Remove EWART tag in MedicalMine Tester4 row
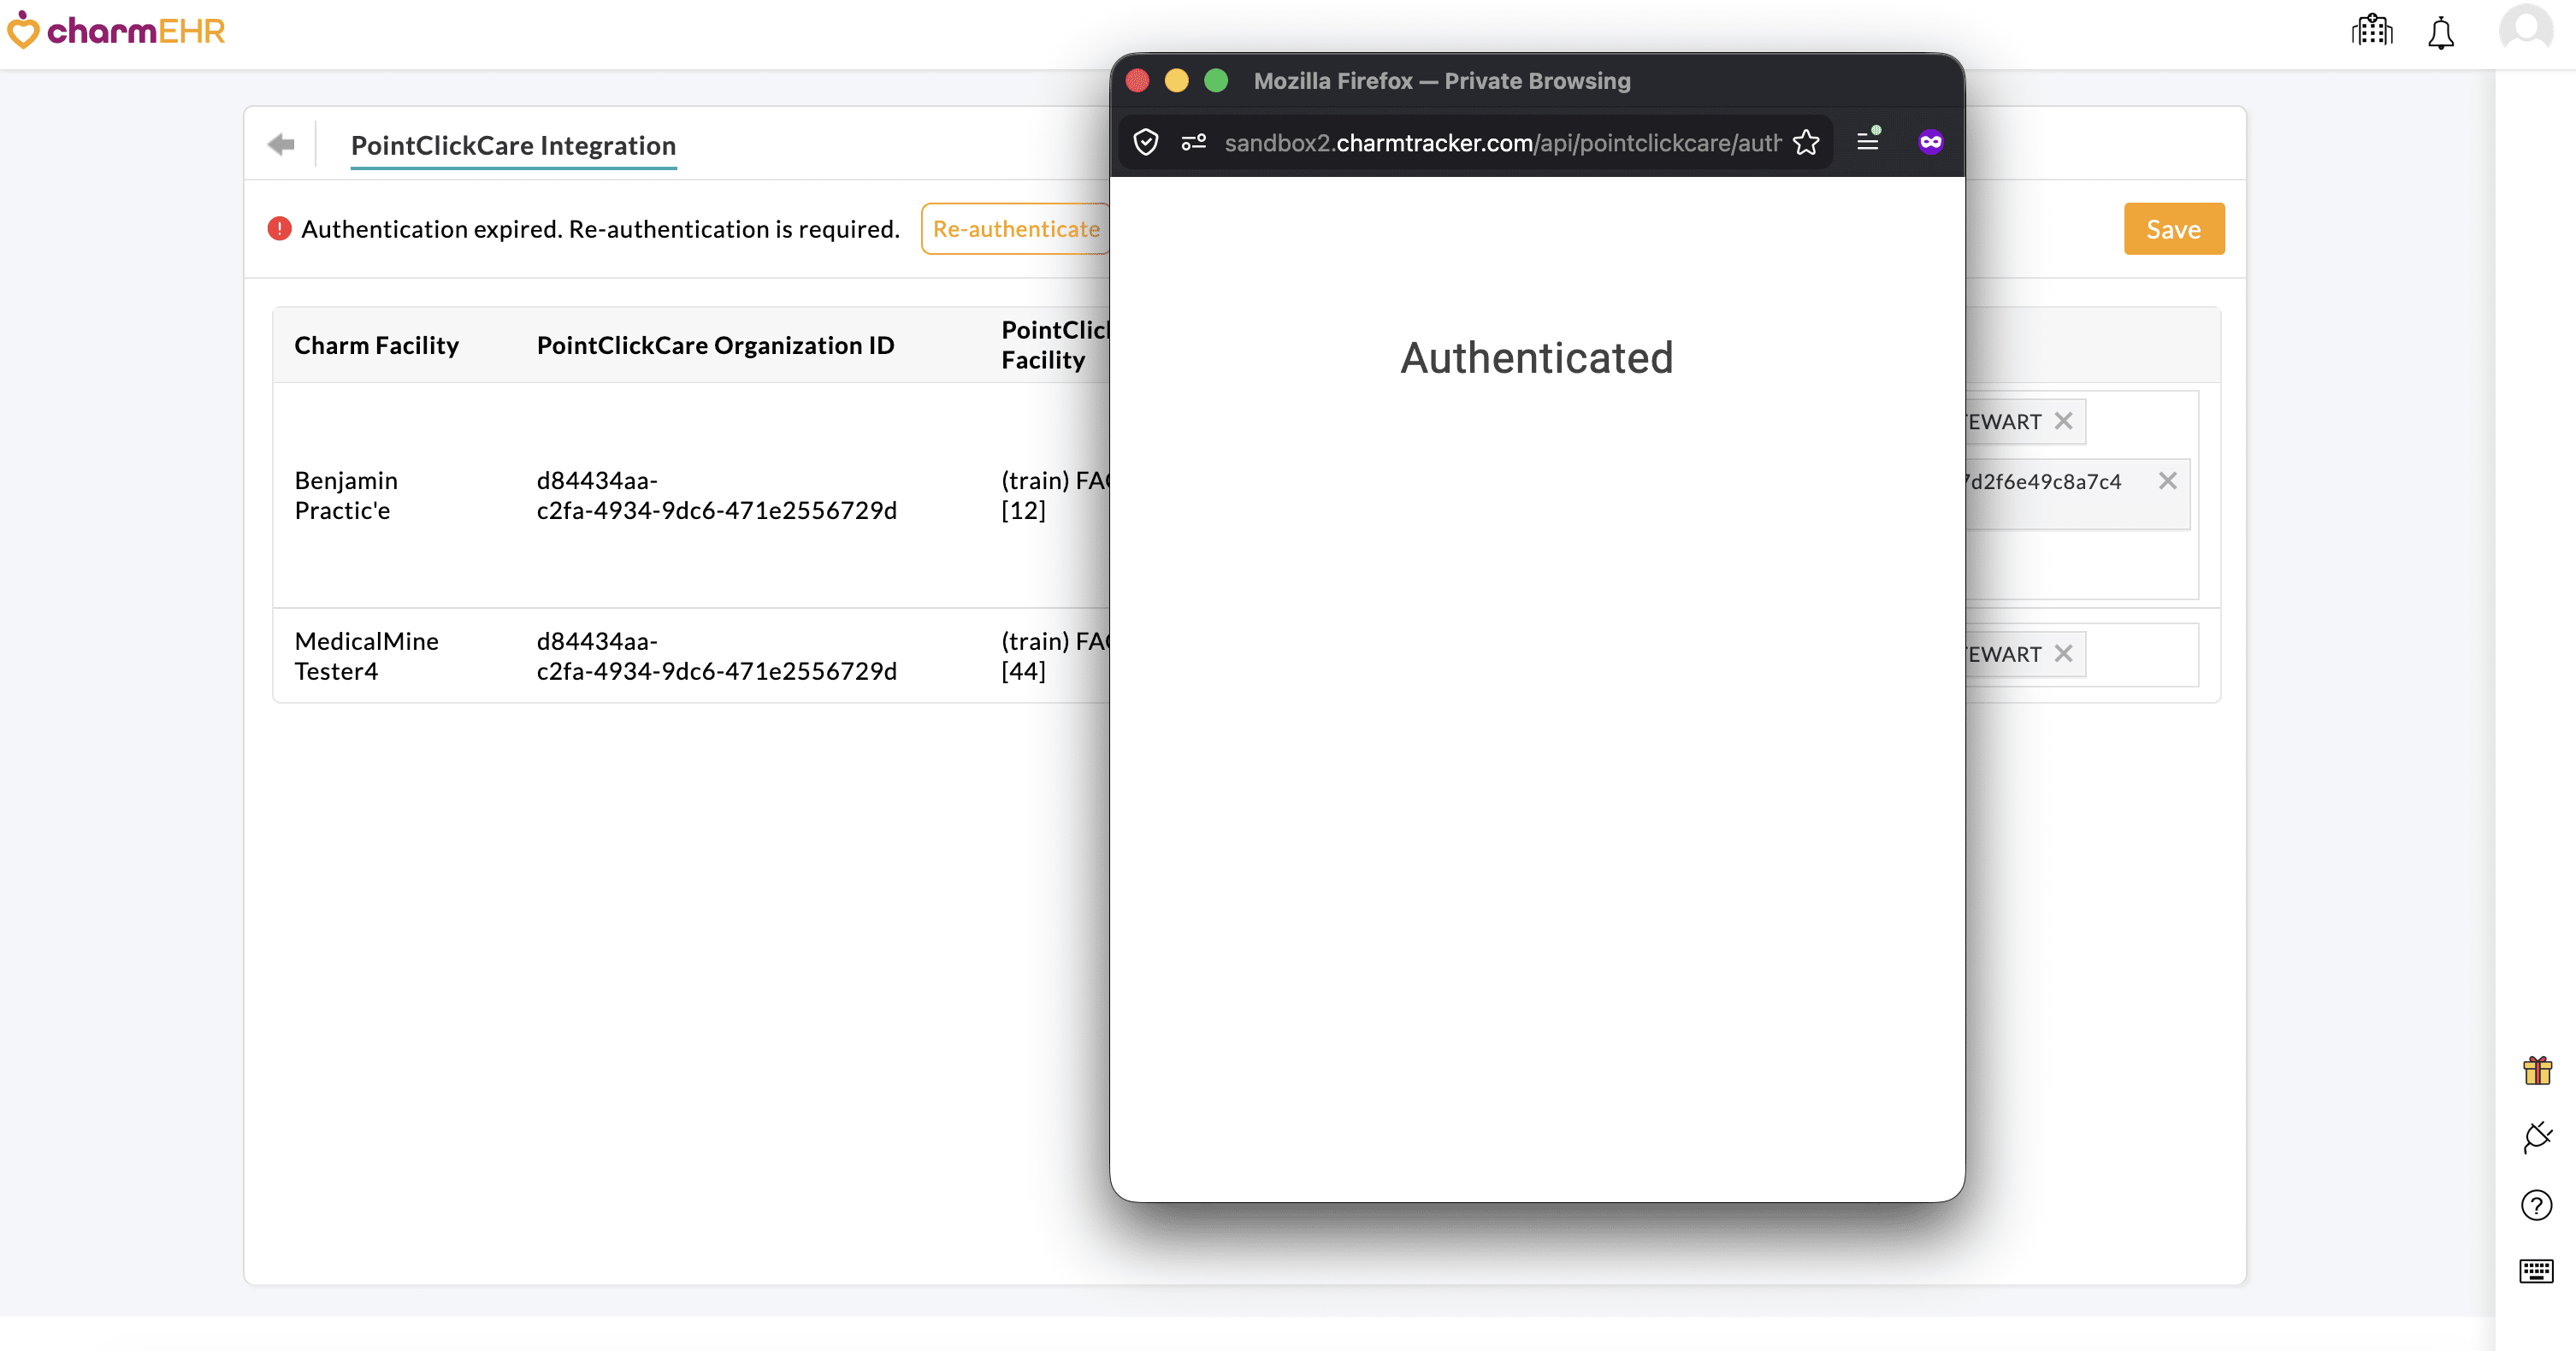Screen dimensions: 2576x1351 pos(2064,653)
